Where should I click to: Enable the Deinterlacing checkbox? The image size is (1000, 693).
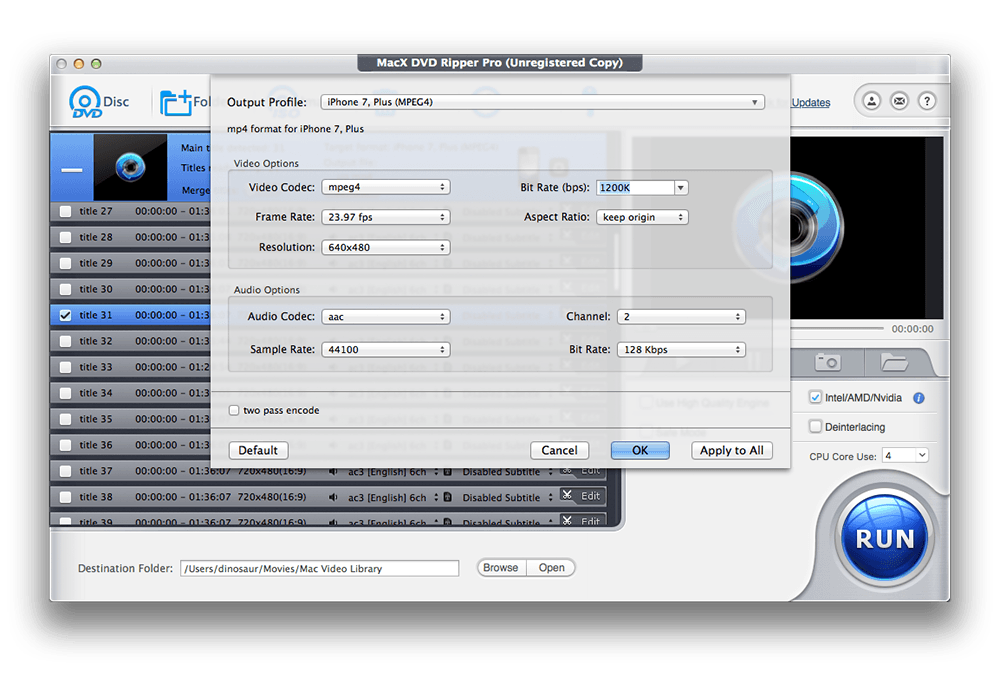click(x=815, y=427)
